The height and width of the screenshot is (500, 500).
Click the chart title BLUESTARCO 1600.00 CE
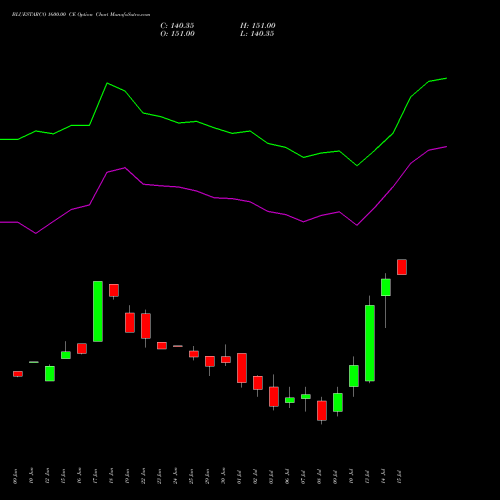coord(43,15)
